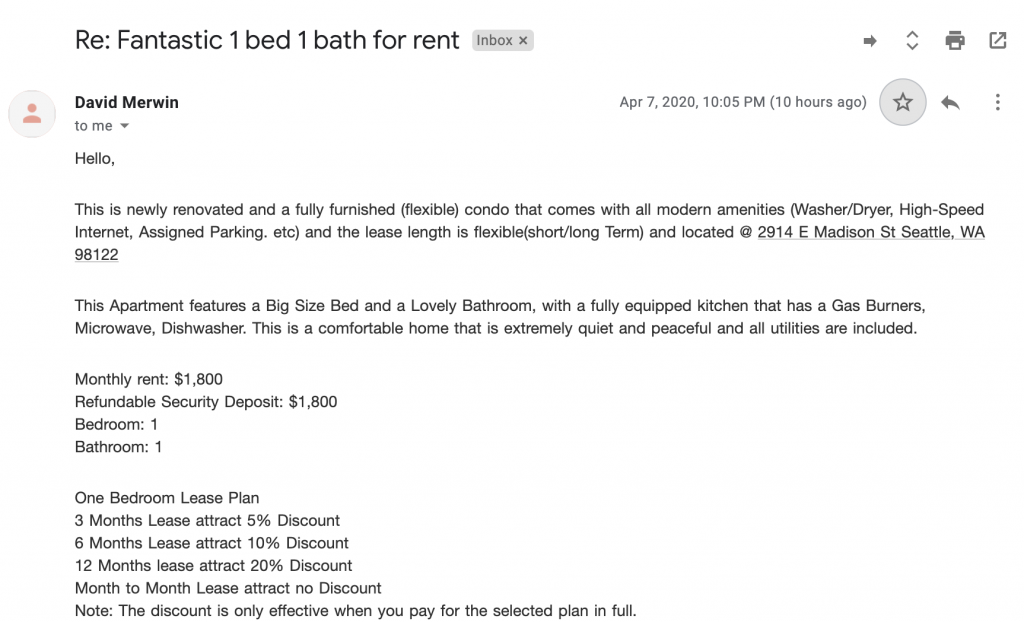Click the 'One Bedroom Lease Plan' heading
1024x622 pixels.
point(167,498)
